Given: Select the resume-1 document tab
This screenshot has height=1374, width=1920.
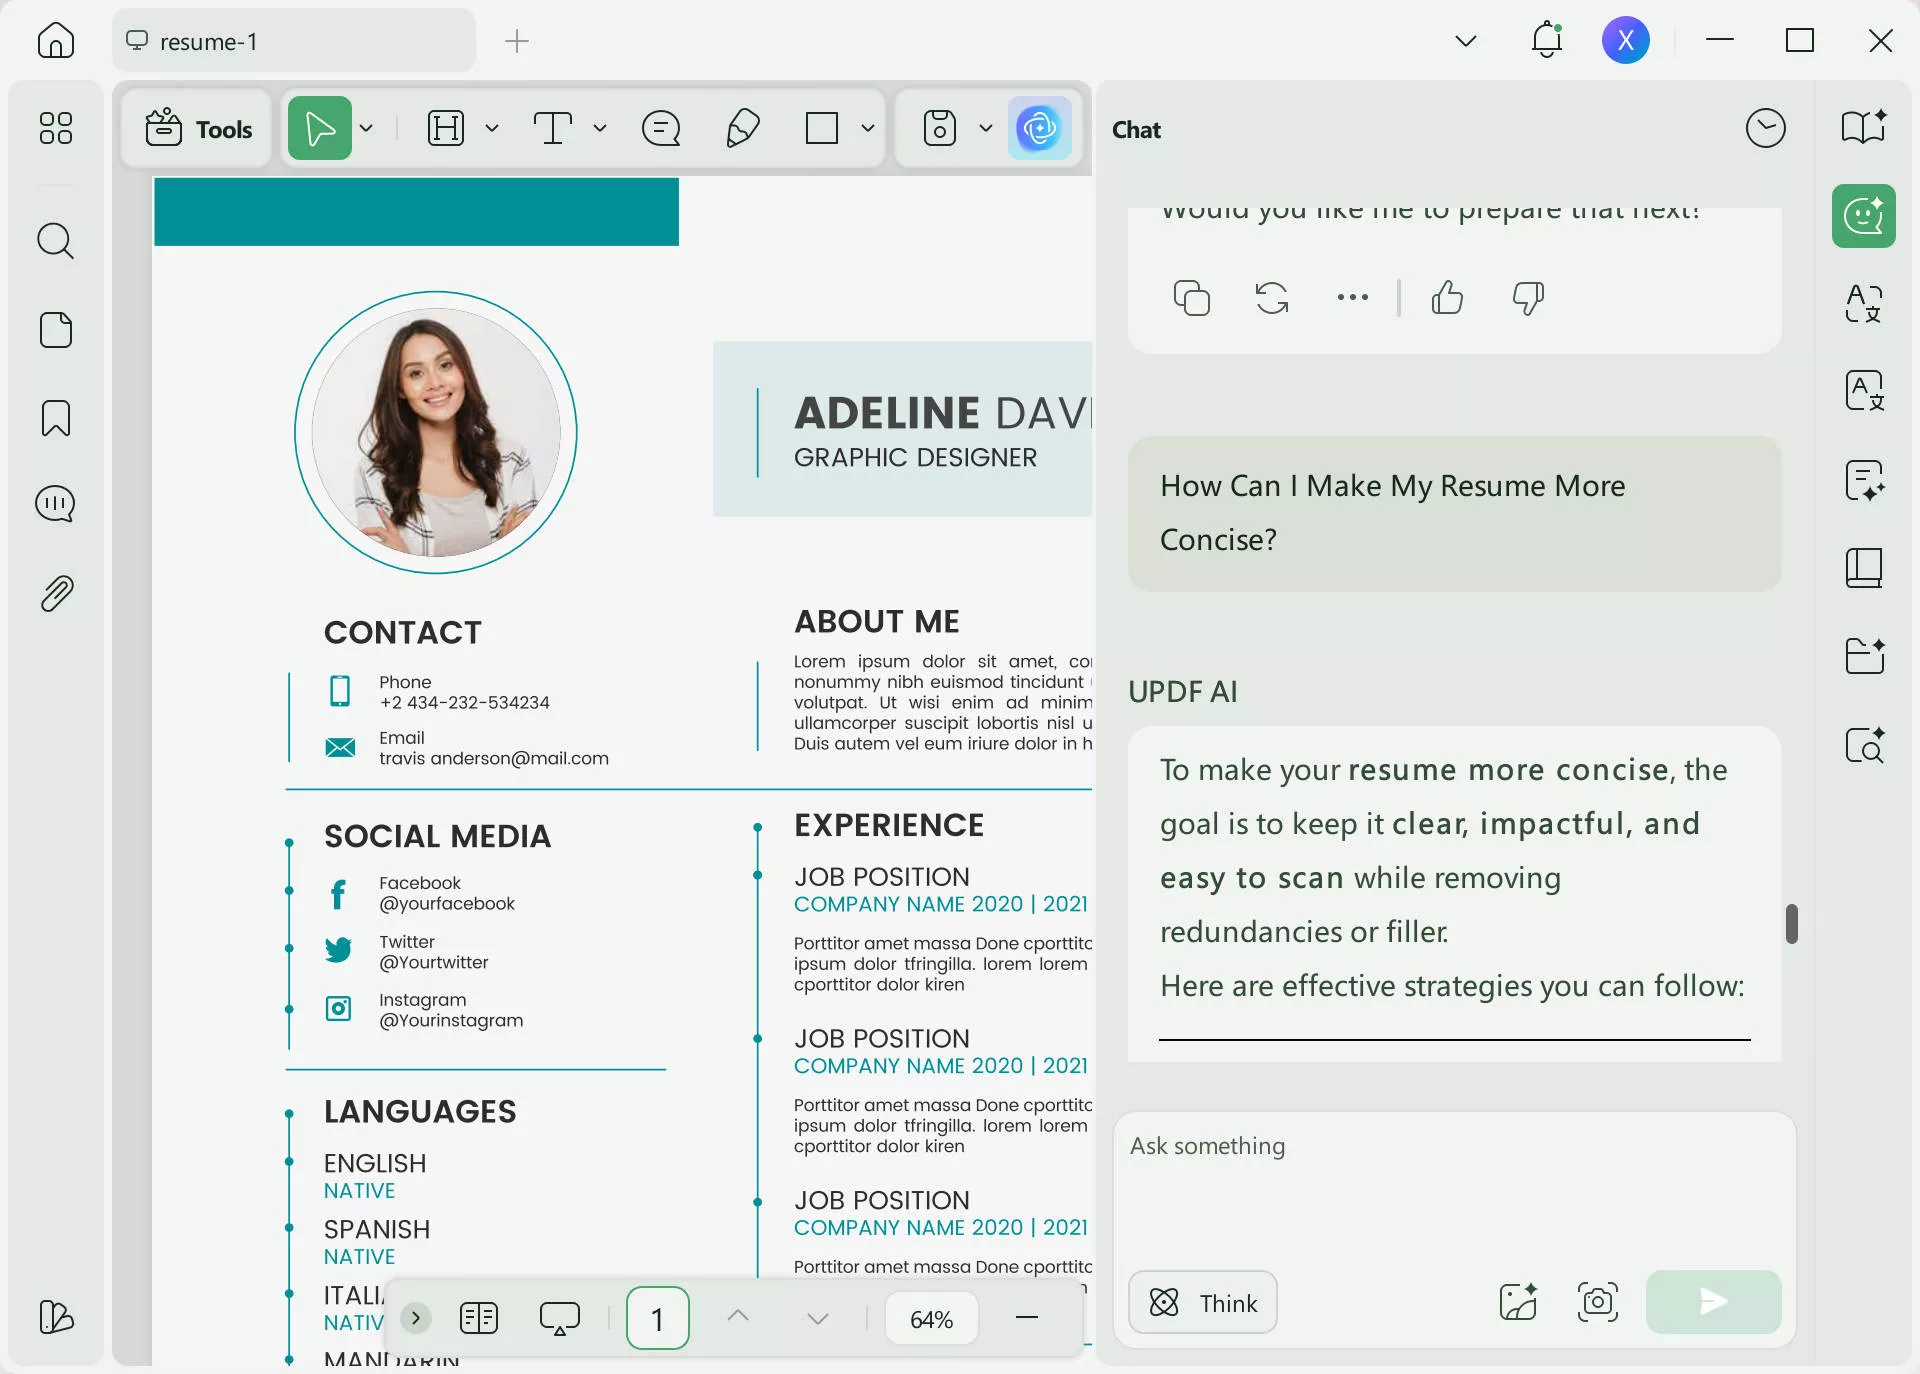Looking at the screenshot, I should pos(293,41).
